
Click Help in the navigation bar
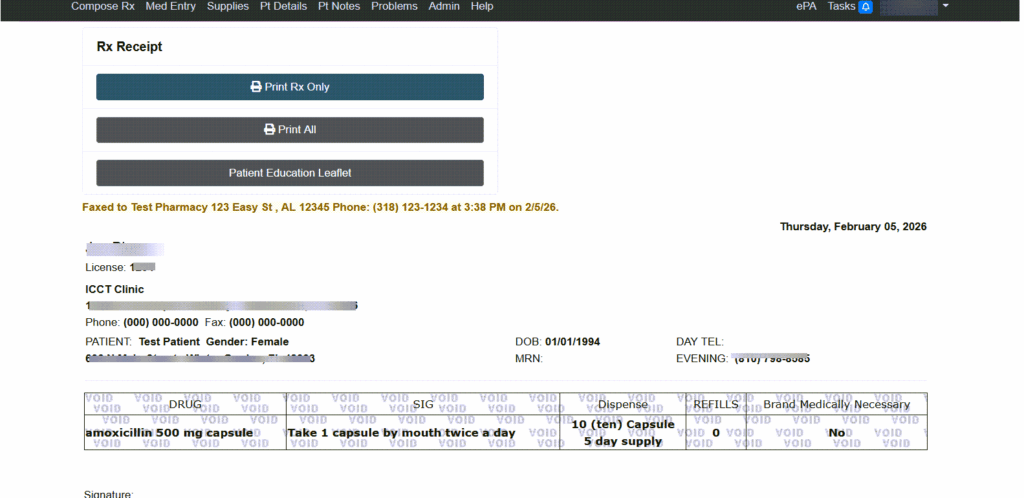pyautogui.click(x=482, y=6)
